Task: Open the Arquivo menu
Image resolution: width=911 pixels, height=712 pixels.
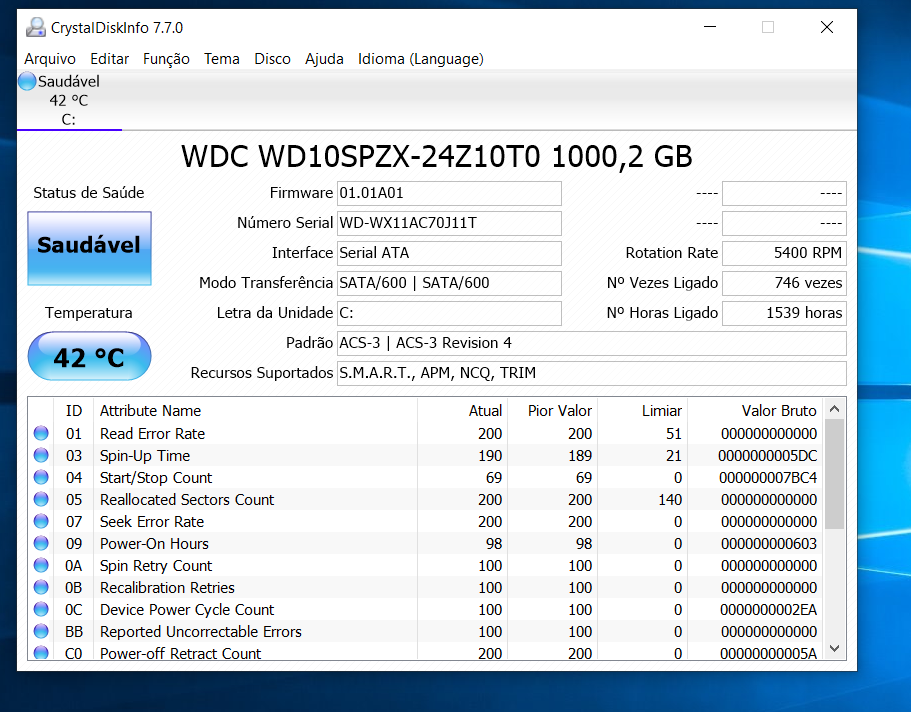Action: pyautogui.click(x=50, y=59)
